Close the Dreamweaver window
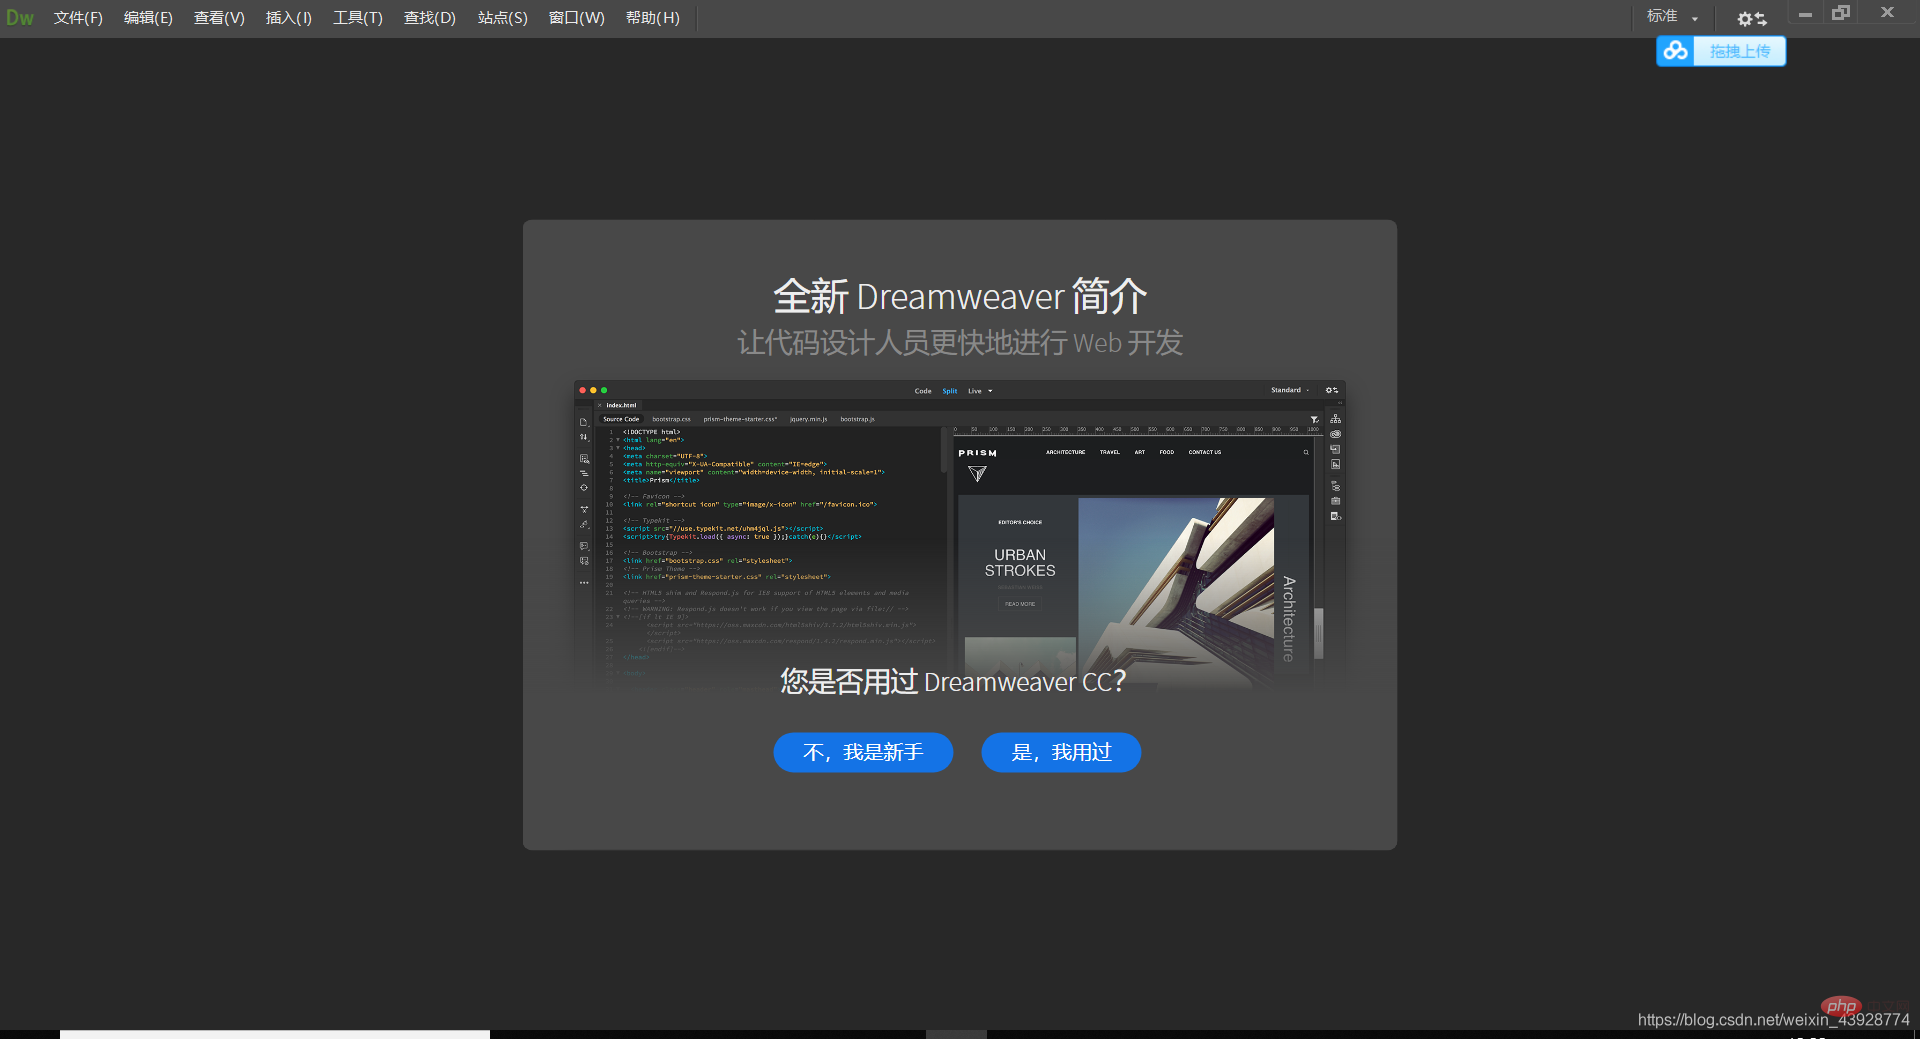 pyautogui.click(x=1887, y=13)
